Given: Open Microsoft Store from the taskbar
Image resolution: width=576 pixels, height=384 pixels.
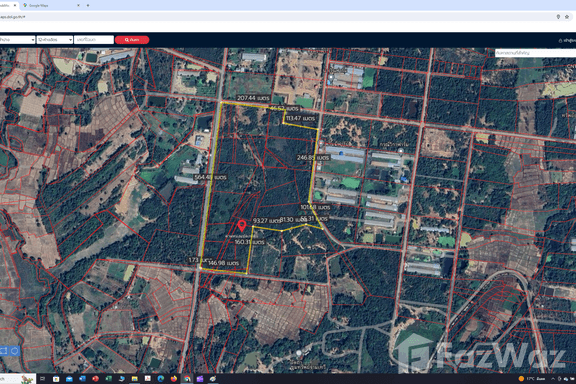Looking at the screenshot, I should 56,379.
